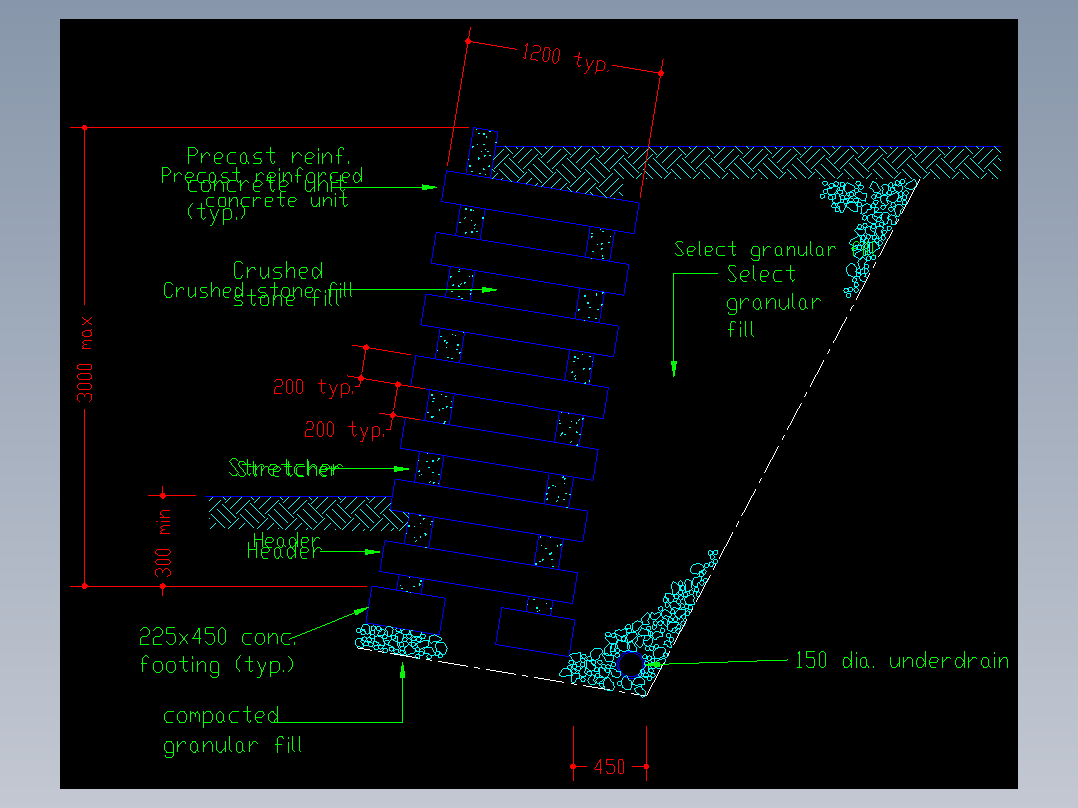Click the '3000 max' vertical dimension label
This screenshot has width=1078, height=808.
[85, 359]
